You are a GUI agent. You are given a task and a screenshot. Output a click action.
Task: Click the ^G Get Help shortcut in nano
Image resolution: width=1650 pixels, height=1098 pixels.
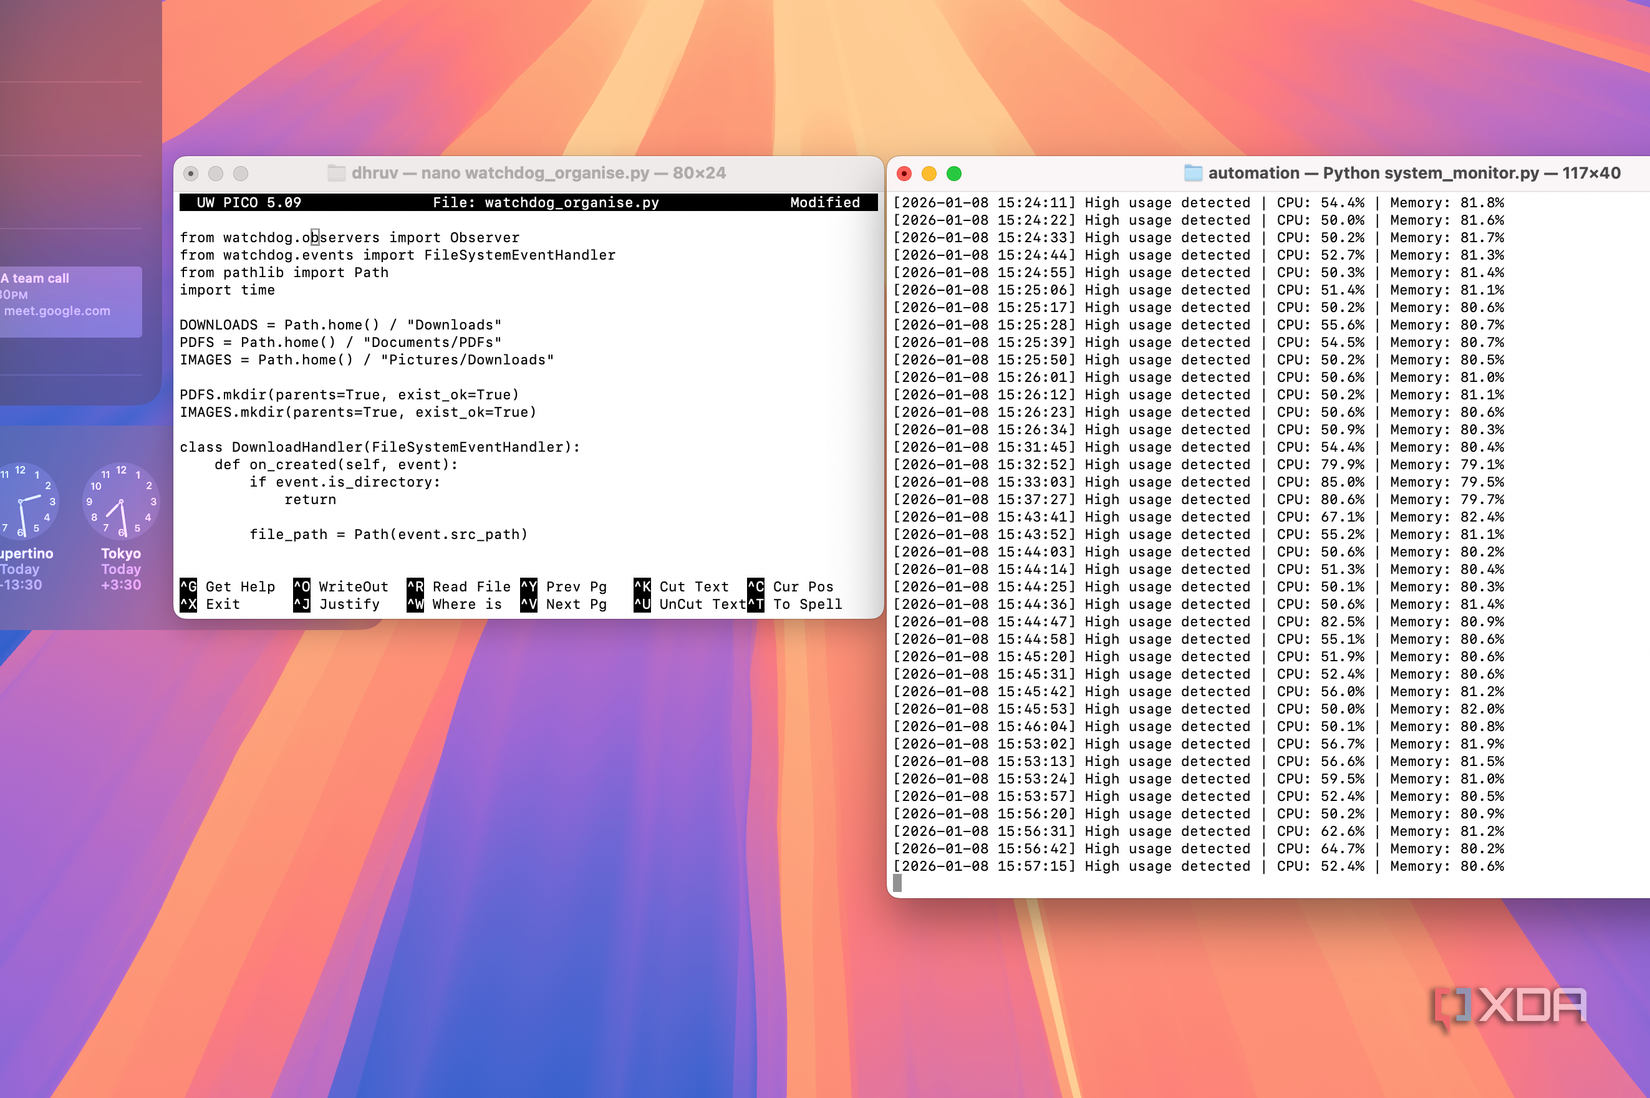[228, 587]
